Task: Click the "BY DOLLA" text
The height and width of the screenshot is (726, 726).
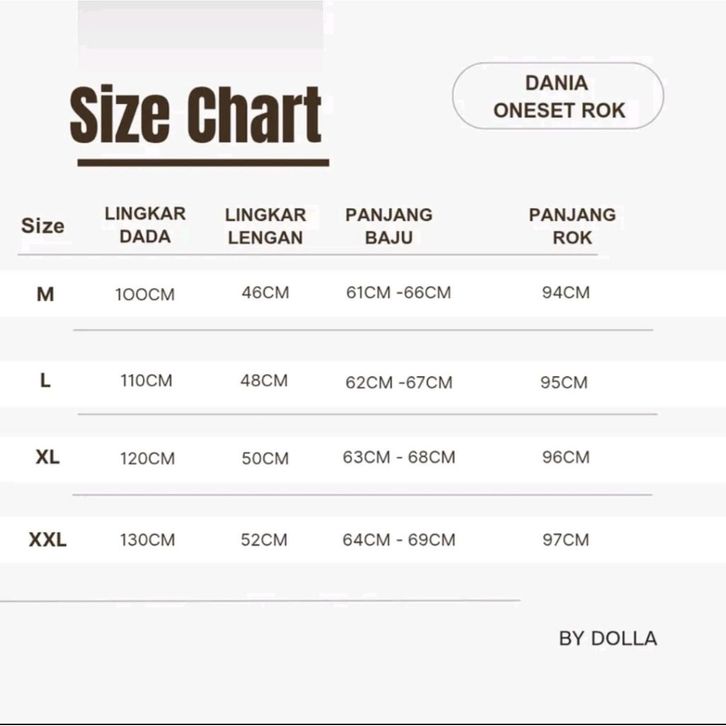Action: 608,638
